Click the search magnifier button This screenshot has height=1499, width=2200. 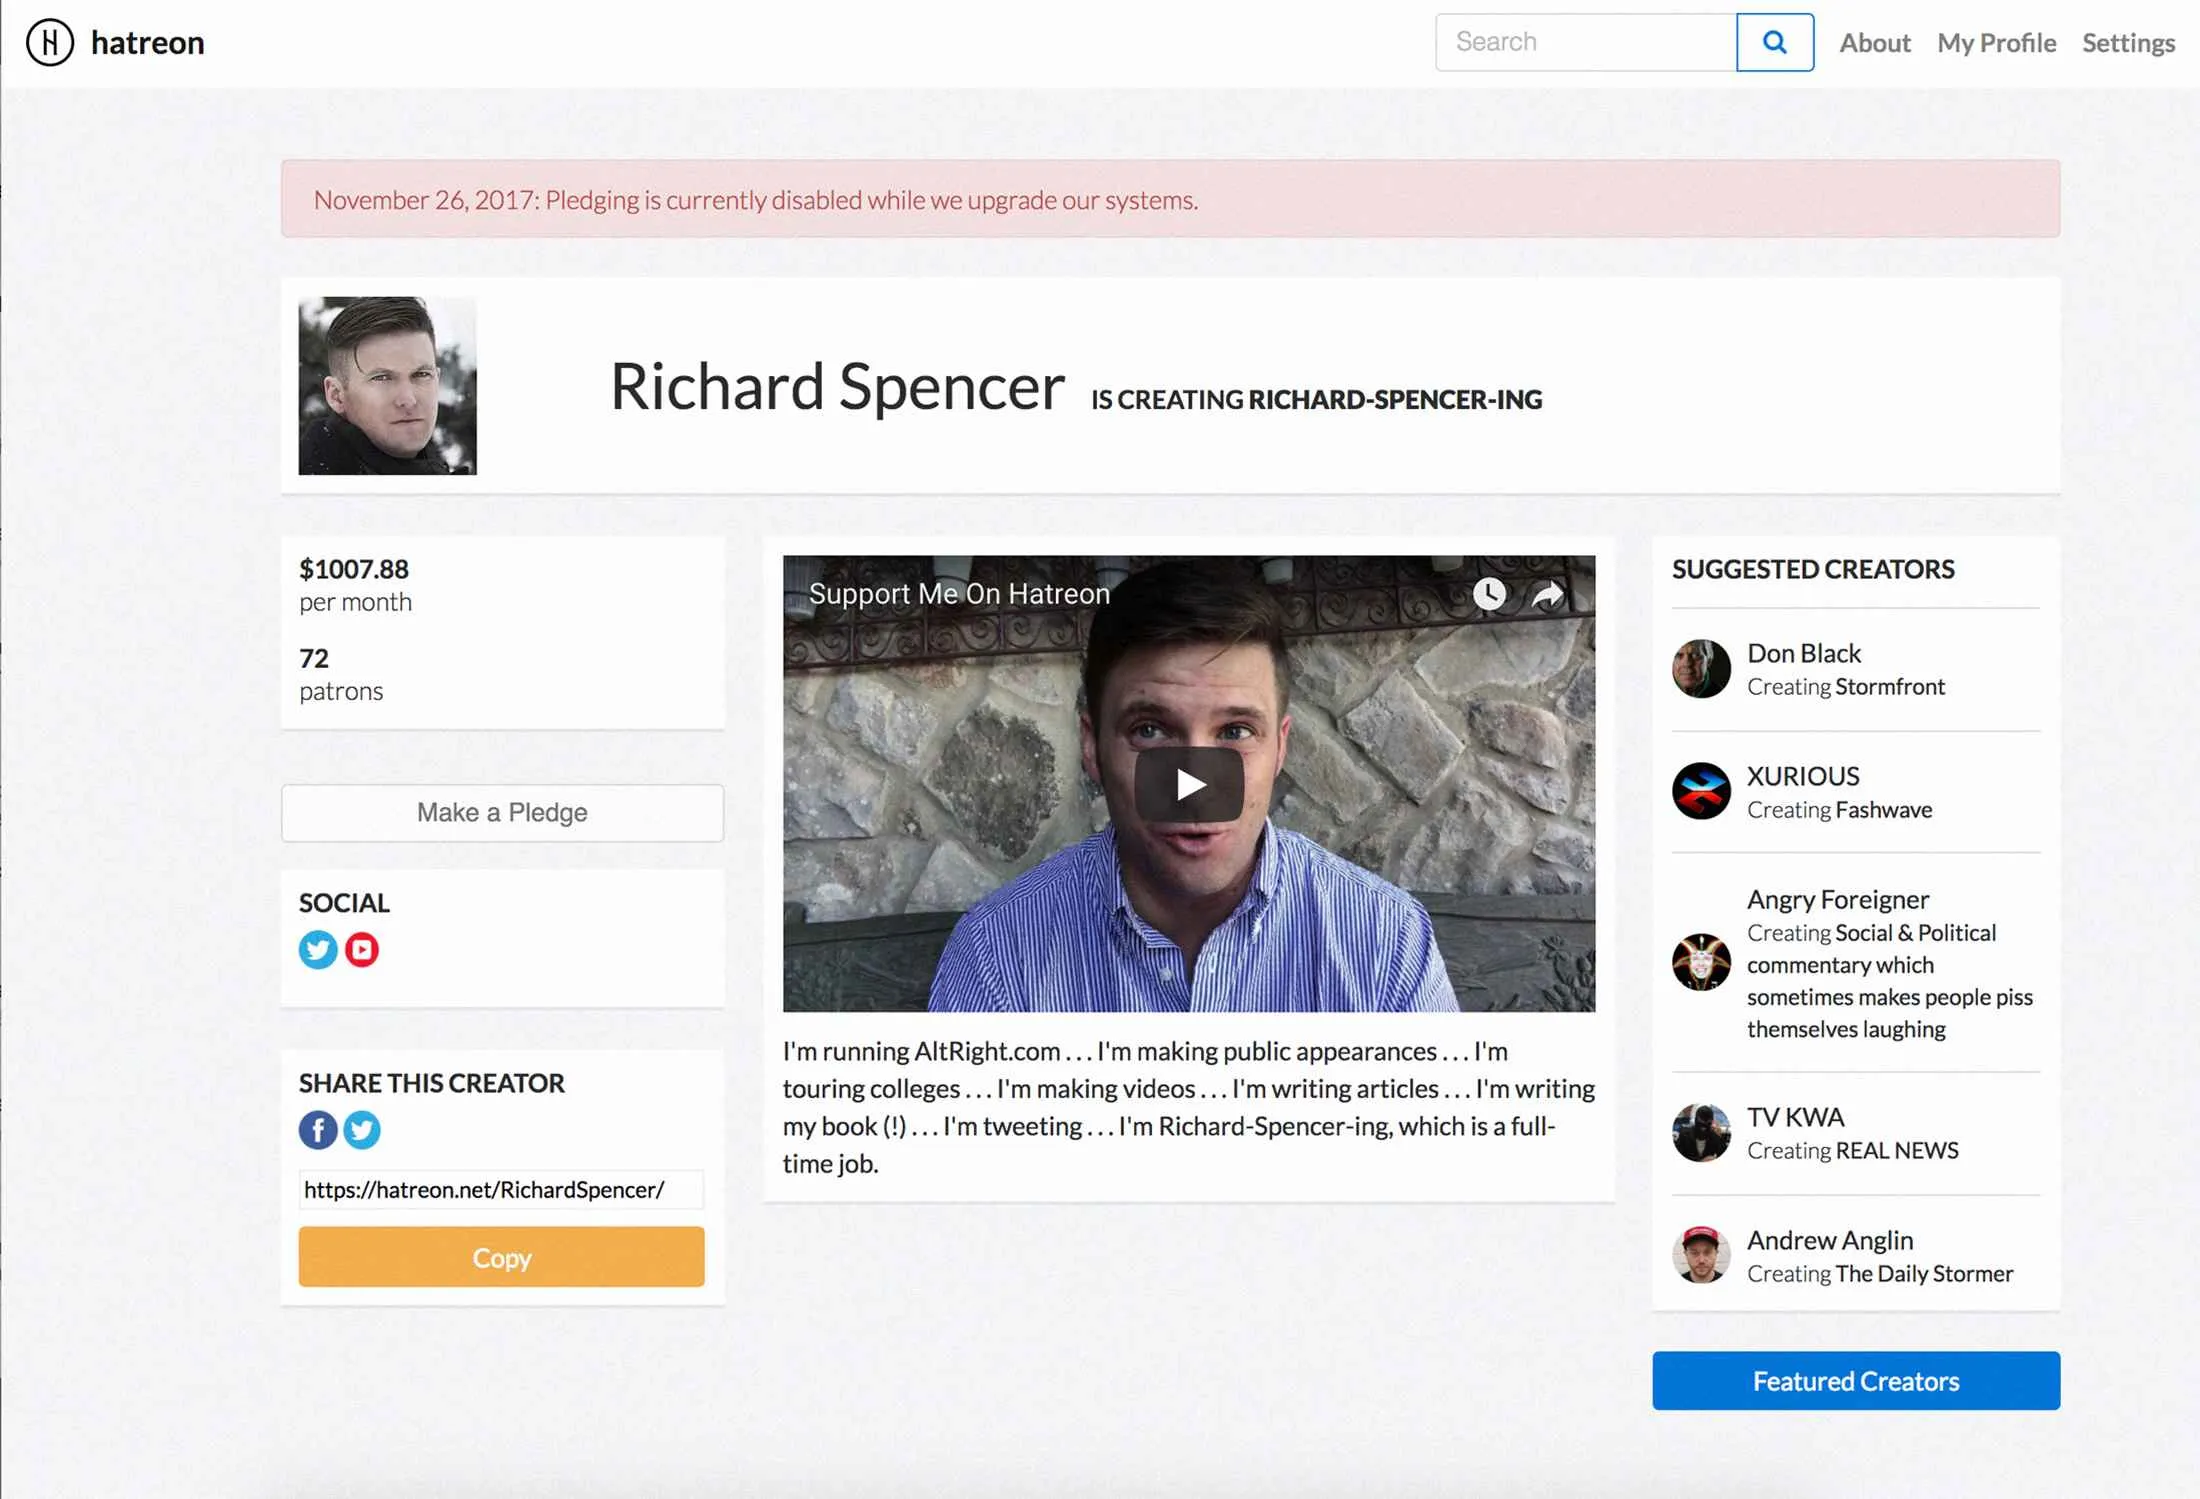point(1774,43)
